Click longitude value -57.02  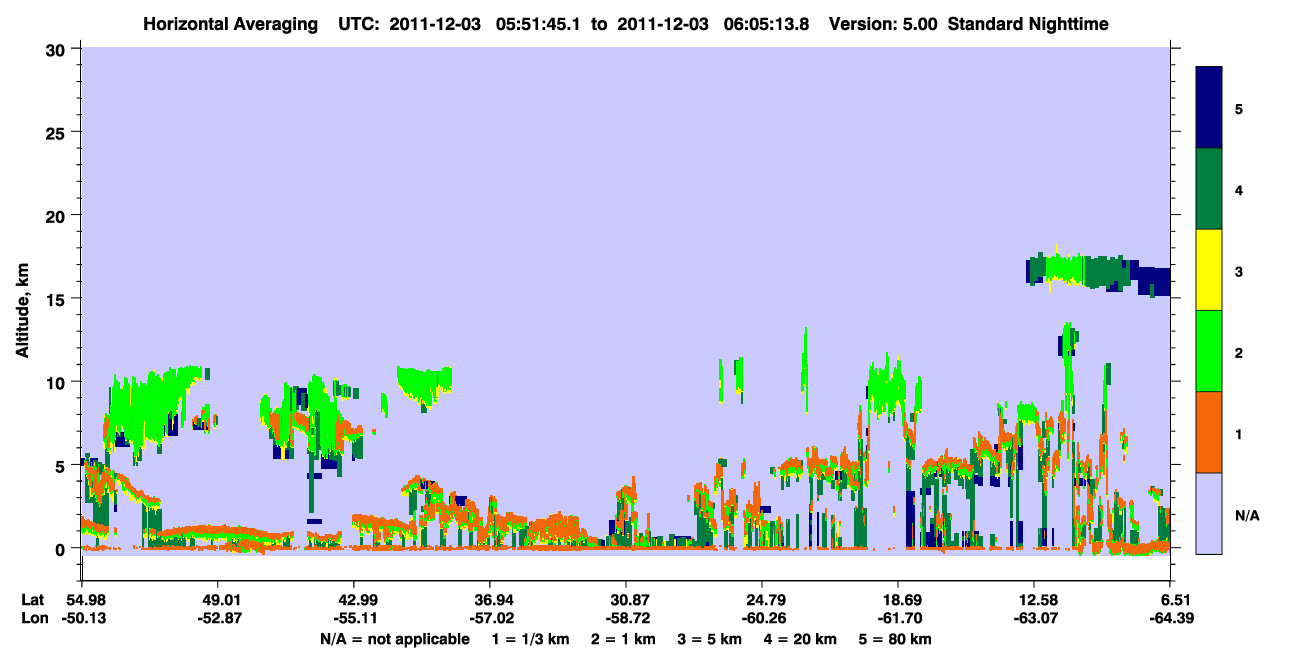click(x=490, y=618)
